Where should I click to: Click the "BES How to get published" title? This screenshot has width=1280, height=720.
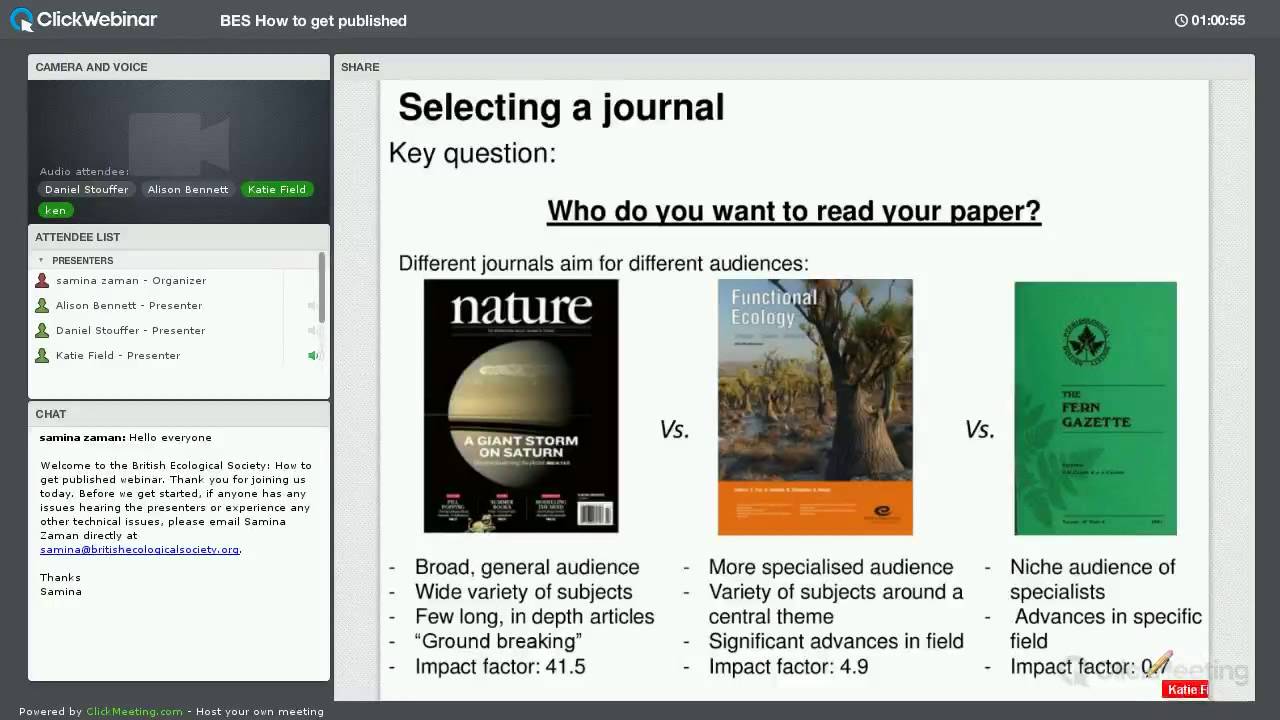[x=313, y=20]
